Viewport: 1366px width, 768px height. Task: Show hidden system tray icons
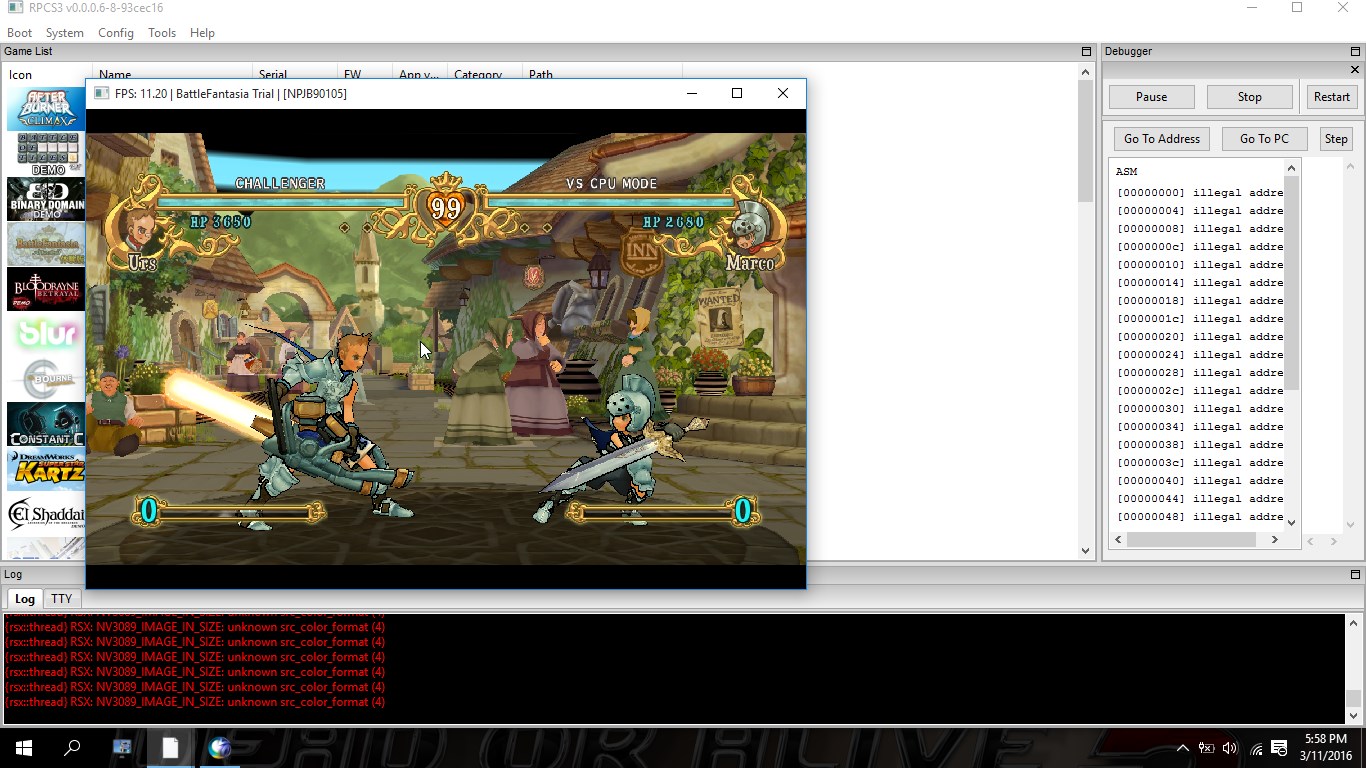click(1182, 748)
